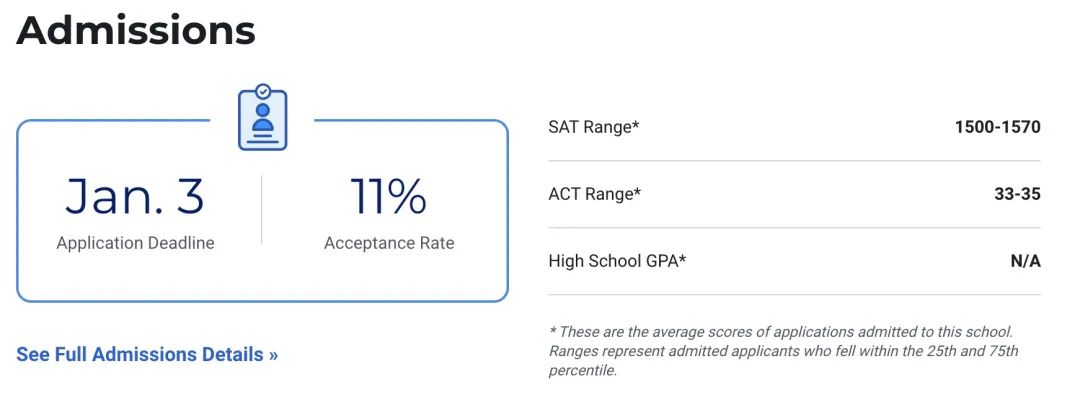Image resolution: width=1080 pixels, height=407 pixels.
Task: Select the 33-35 ACT score value
Action: click(x=1017, y=194)
